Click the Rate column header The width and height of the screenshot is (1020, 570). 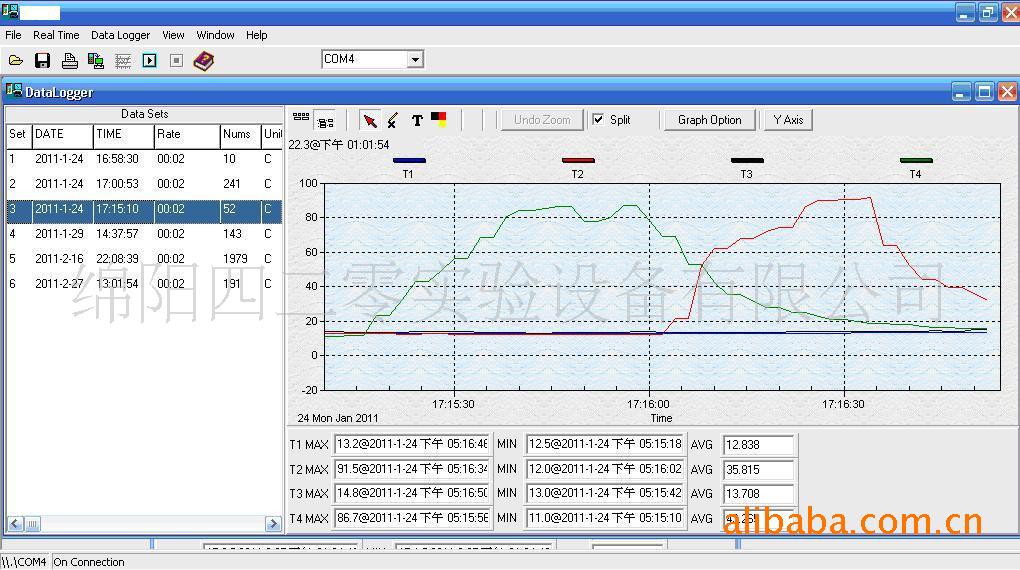pyautogui.click(x=187, y=135)
